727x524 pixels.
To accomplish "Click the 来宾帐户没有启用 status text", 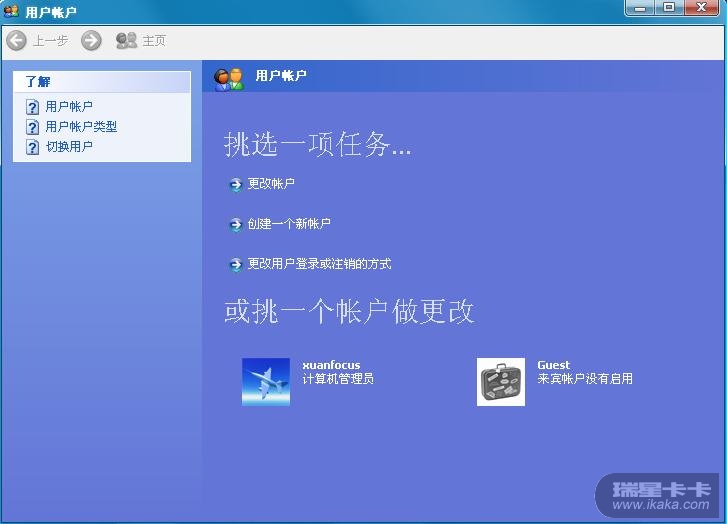I will (585, 379).
